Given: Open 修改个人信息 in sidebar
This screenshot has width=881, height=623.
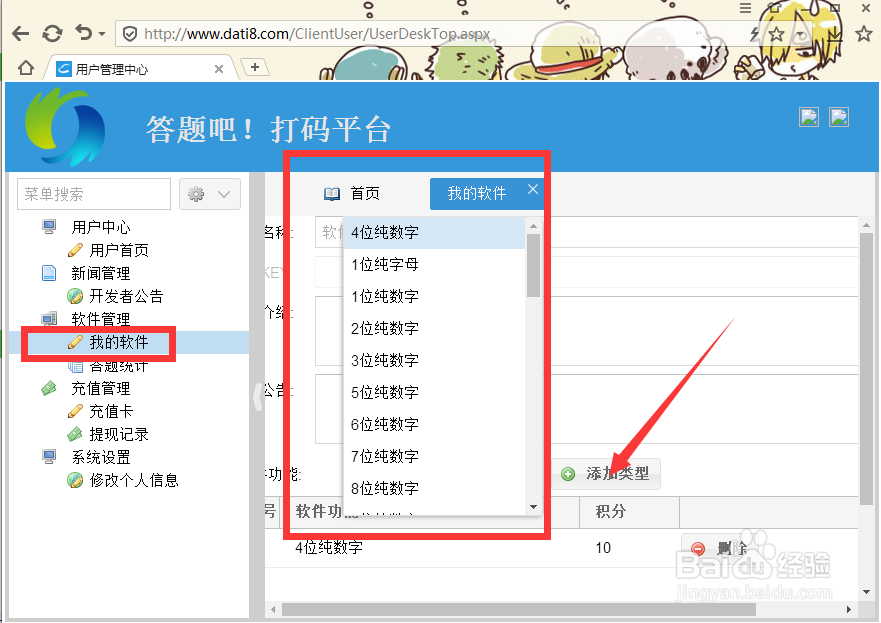Looking at the screenshot, I should (x=134, y=480).
